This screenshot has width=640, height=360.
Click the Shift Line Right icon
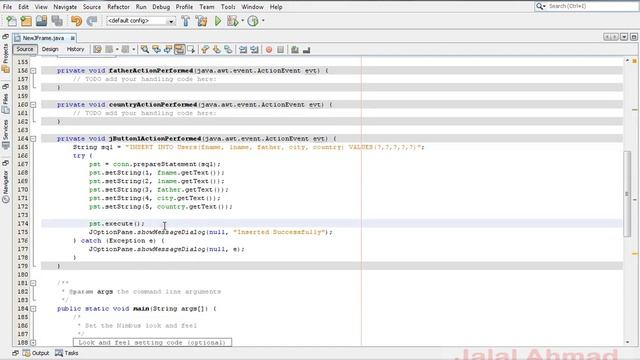(254, 49)
